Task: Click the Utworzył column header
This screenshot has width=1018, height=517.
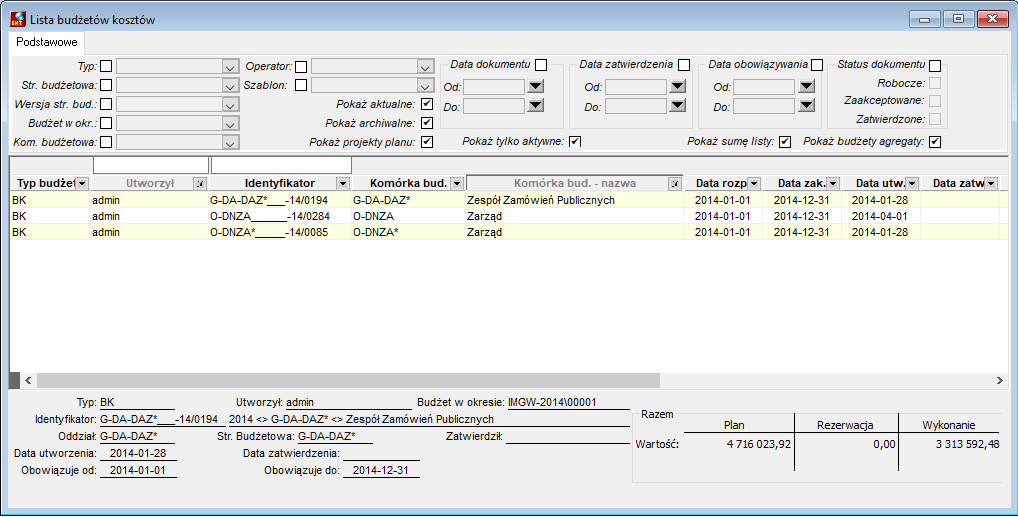Action: pos(150,184)
